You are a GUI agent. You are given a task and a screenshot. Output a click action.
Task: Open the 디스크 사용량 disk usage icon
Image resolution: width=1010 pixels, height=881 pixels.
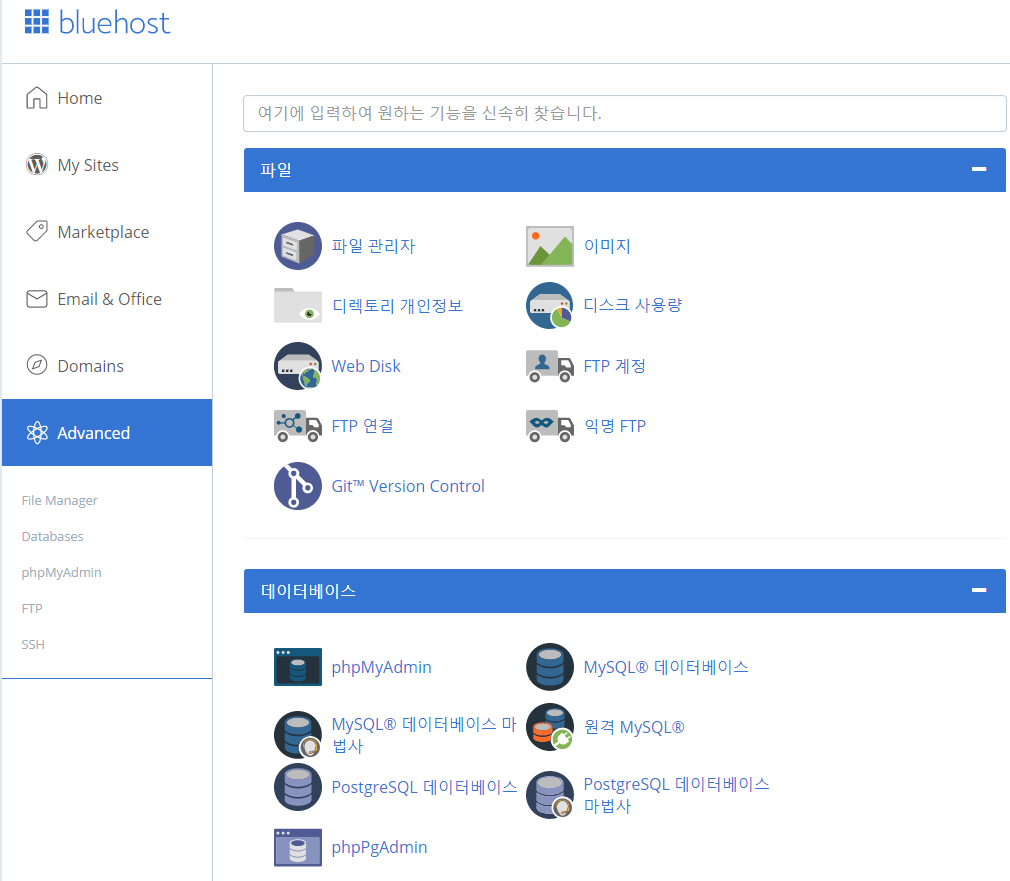point(549,305)
